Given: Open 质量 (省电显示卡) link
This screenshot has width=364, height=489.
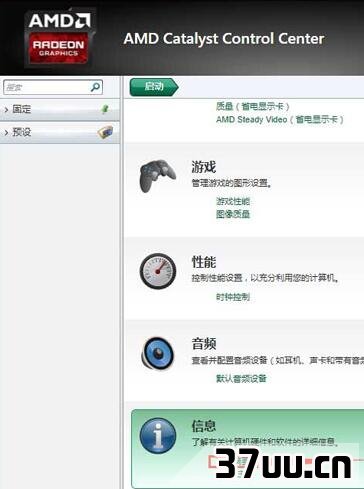Looking at the screenshot, I should [253, 106].
